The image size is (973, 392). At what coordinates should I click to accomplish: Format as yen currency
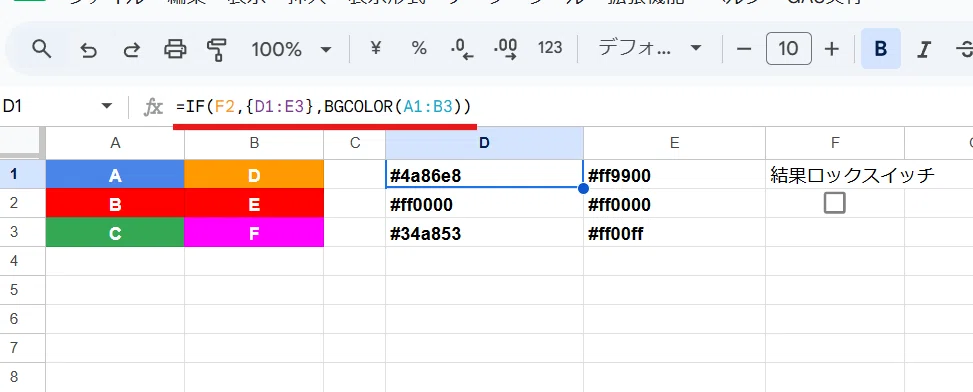[375, 48]
